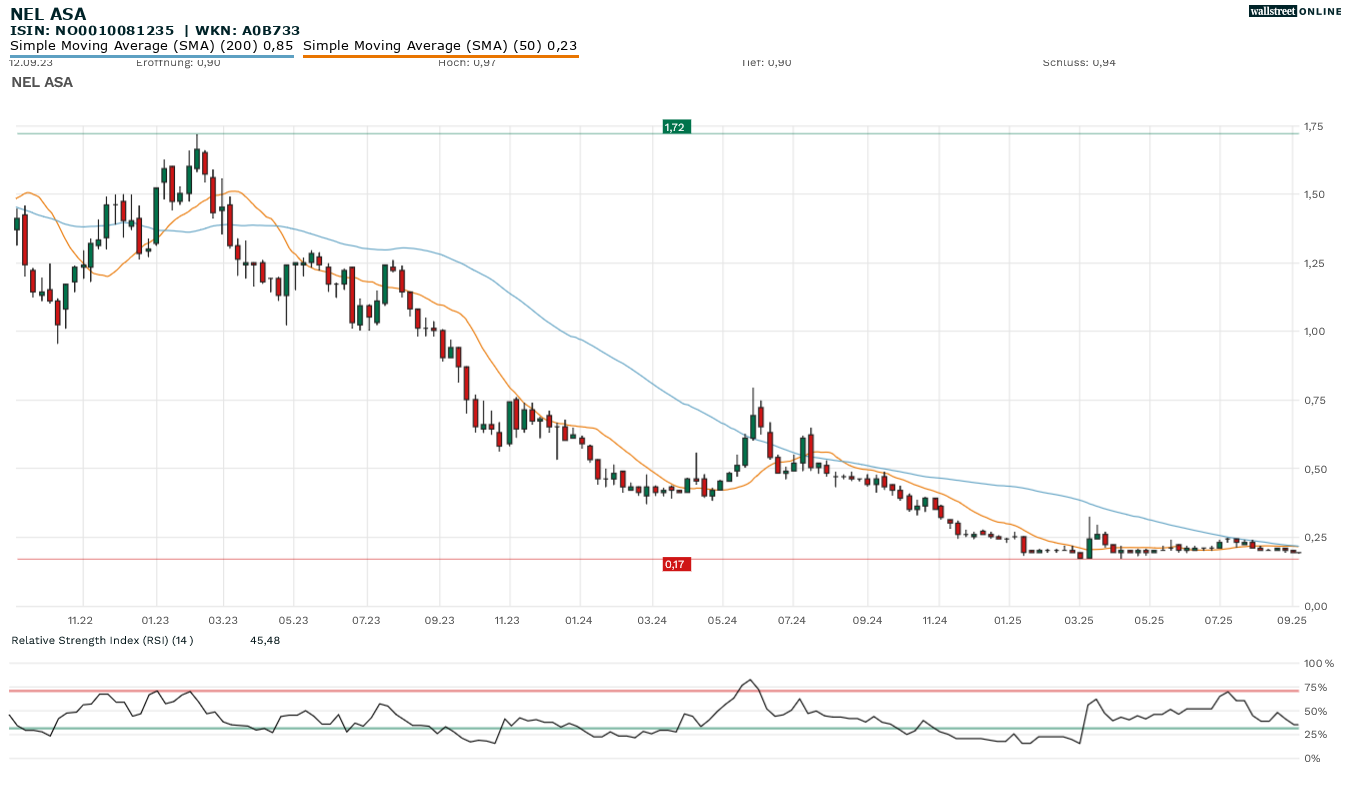The height and width of the screenshot is (786, 1349).
Task: Click the 07.24 date axis label
Action: pos(792,621)
